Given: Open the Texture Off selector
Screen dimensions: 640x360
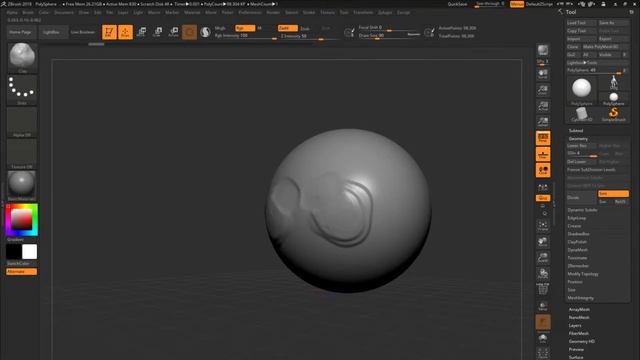Looking at the screenshot, I should 22,154.
